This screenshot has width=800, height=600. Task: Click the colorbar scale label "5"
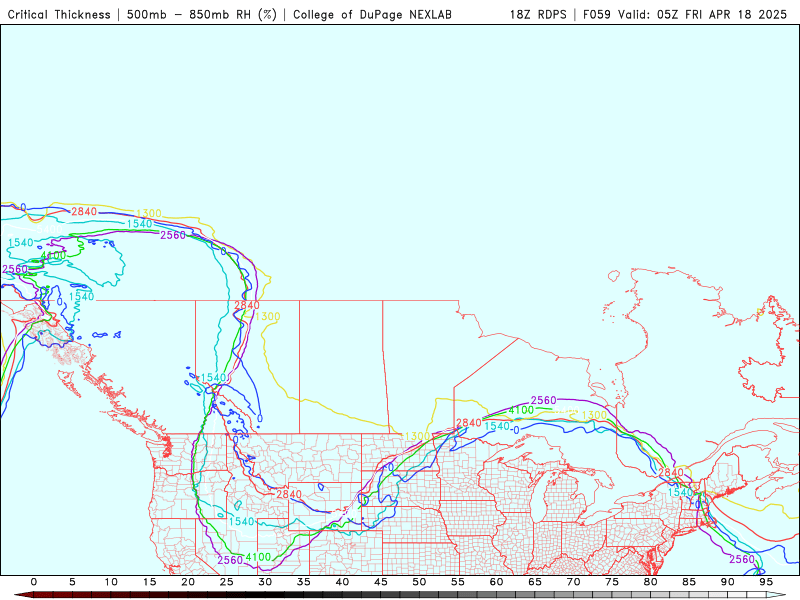click(x=72, y=582)
